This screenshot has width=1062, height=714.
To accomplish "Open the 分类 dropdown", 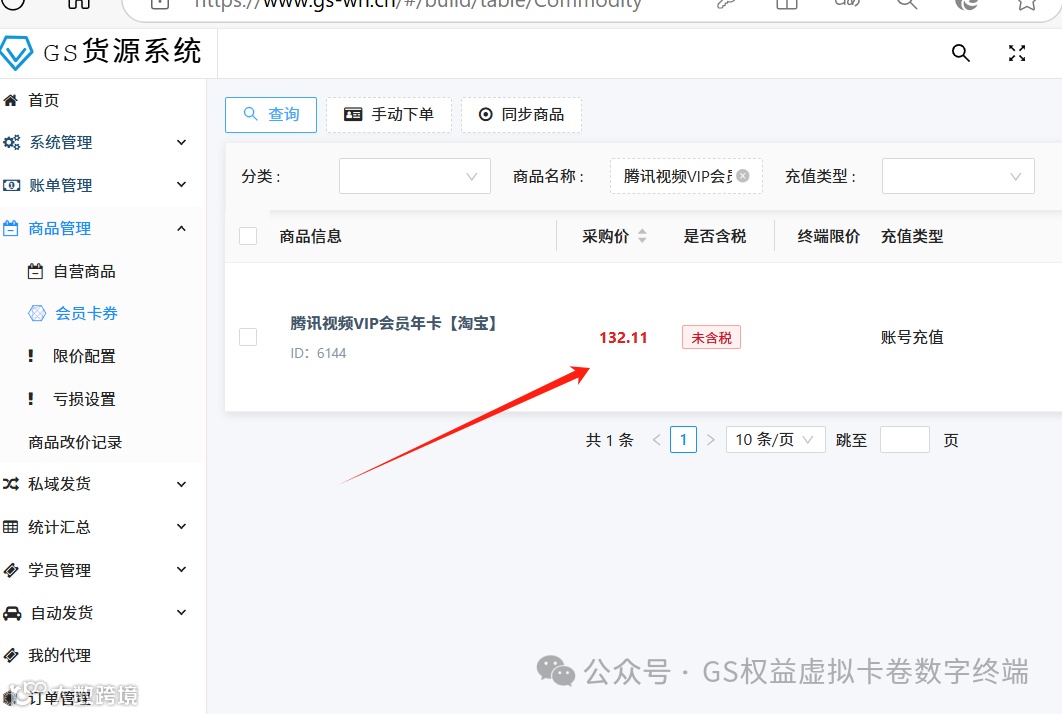I will [x=415, y=176].
